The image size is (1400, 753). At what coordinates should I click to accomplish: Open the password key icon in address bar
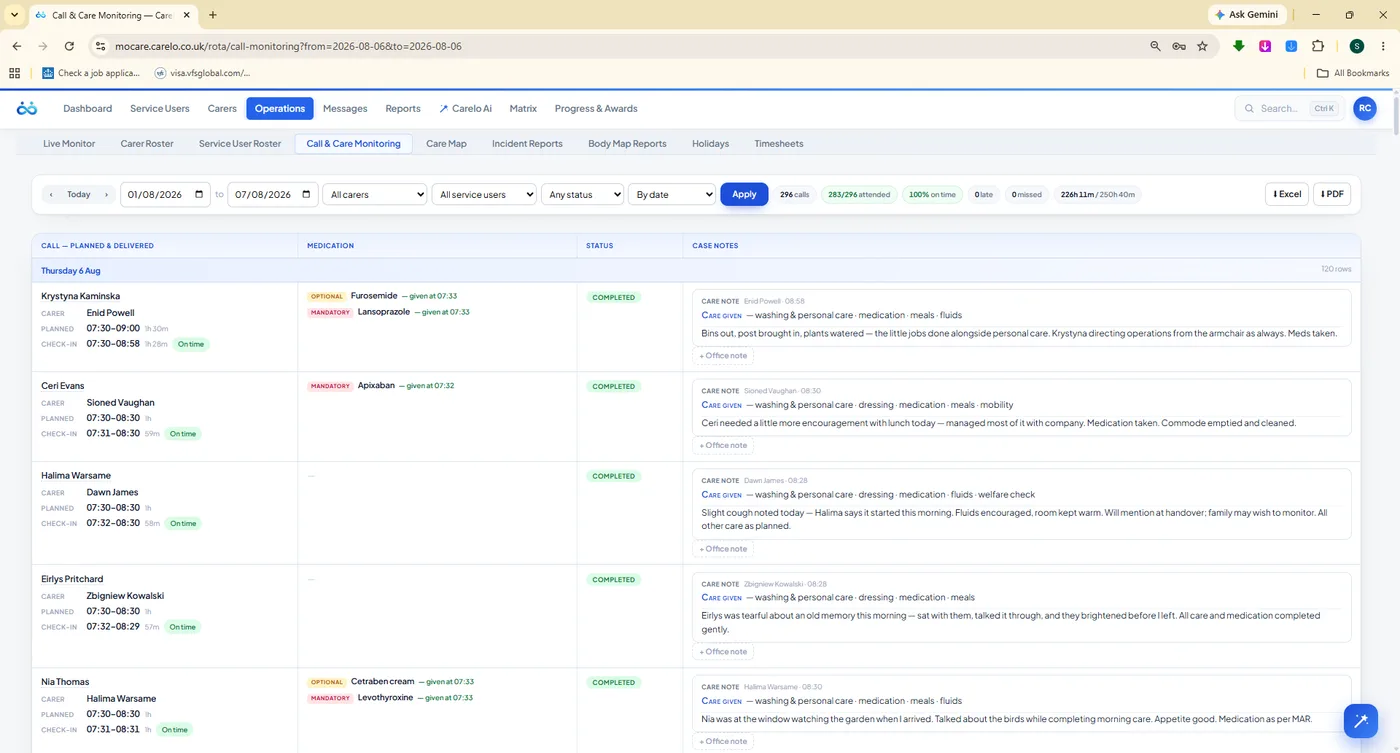click(x=1179, y=46)
